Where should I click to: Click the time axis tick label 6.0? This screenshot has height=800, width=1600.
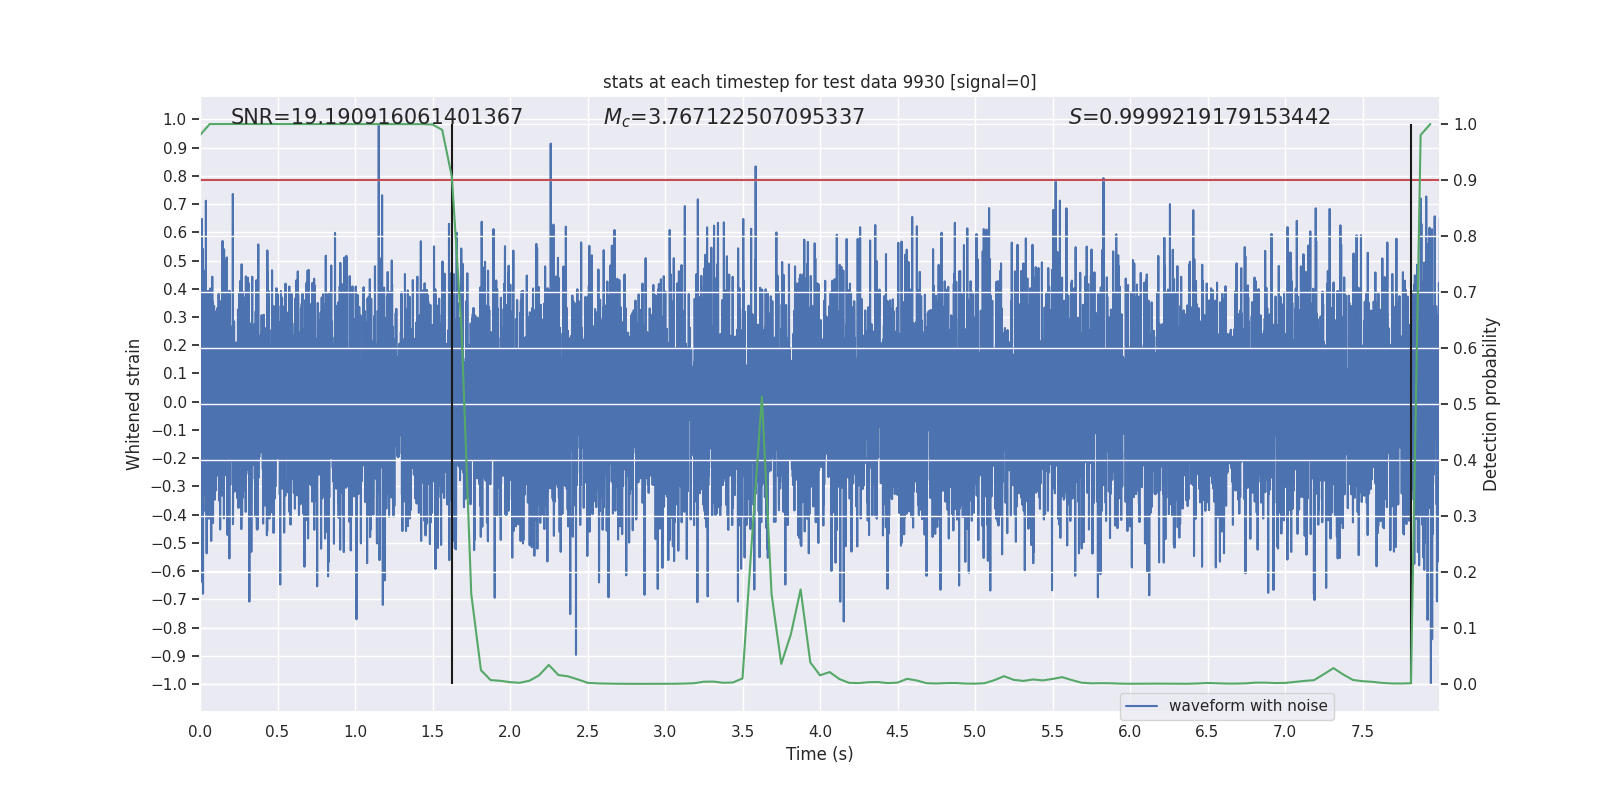pyautogui.click(x=1130, y=731)
